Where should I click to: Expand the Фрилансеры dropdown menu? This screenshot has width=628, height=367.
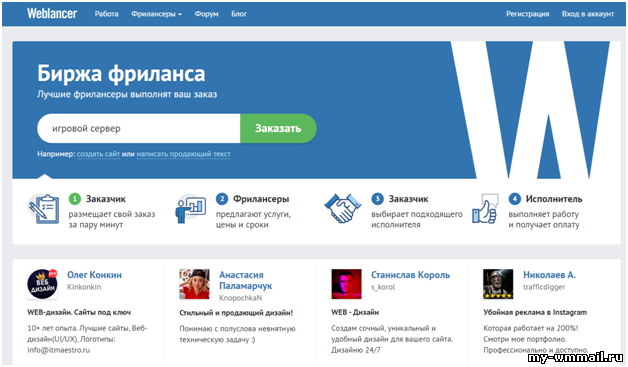[x=157, y=14]
